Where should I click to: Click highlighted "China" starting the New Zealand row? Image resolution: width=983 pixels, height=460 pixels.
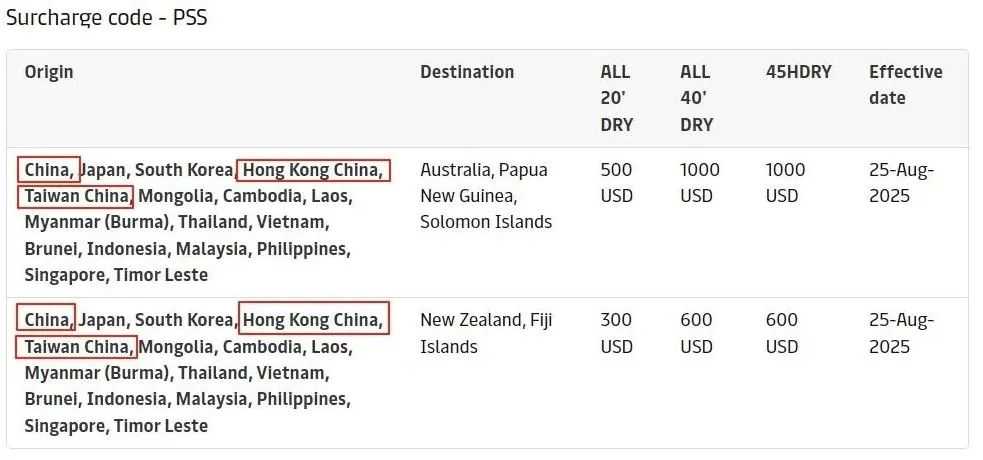[46, 320]
